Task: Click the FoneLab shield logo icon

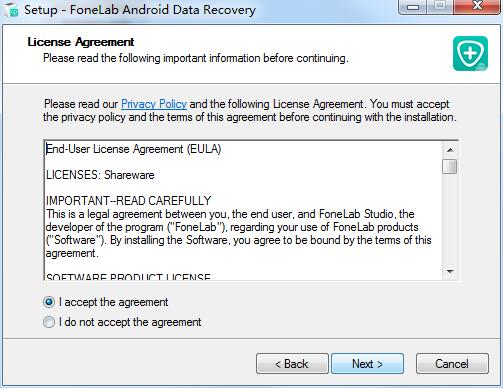Action: click(x=470, y=54)
